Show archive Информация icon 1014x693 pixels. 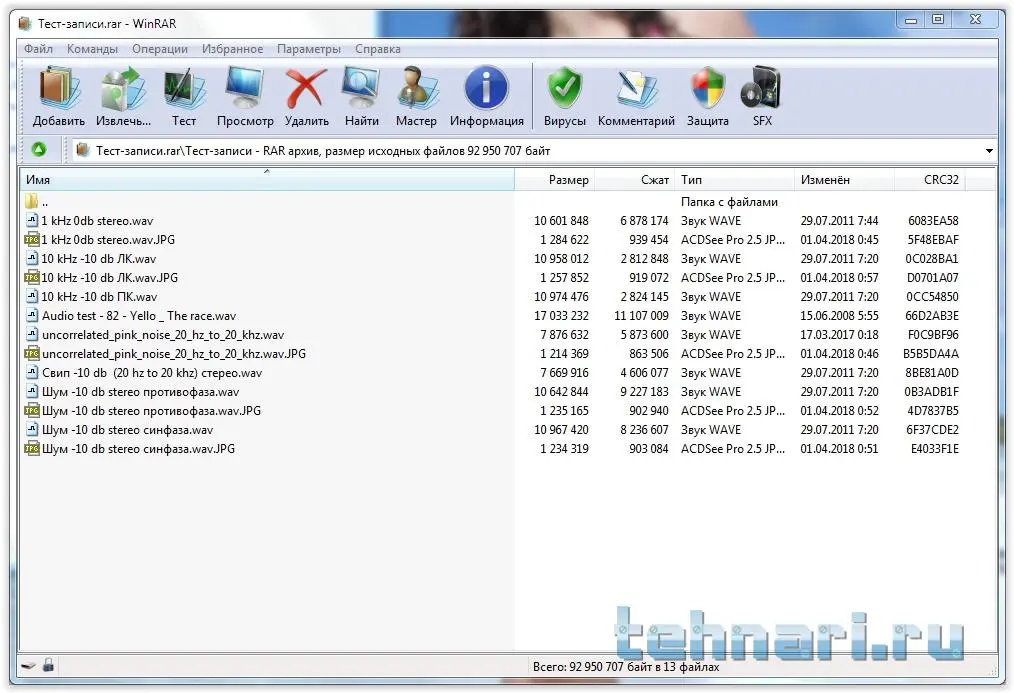pyautogui.click(x=486, y=88)
